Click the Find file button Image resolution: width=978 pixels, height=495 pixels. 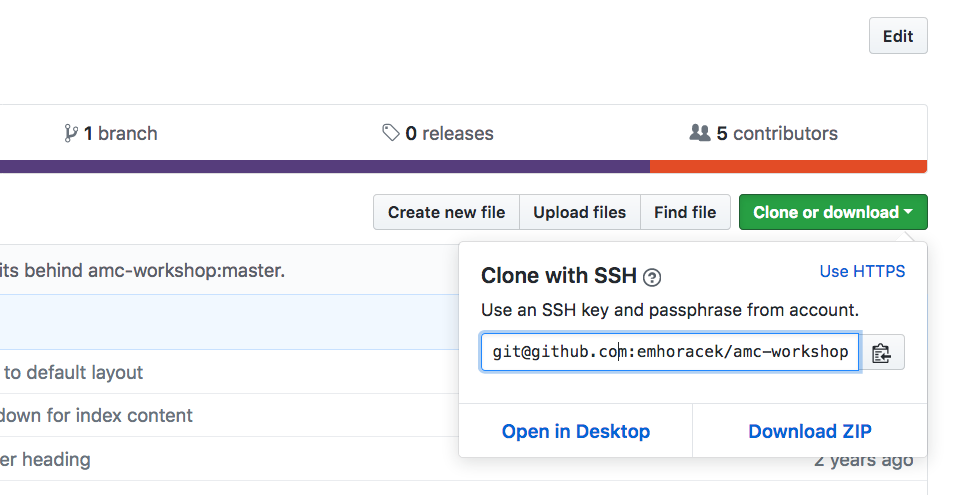coord(685,213)
